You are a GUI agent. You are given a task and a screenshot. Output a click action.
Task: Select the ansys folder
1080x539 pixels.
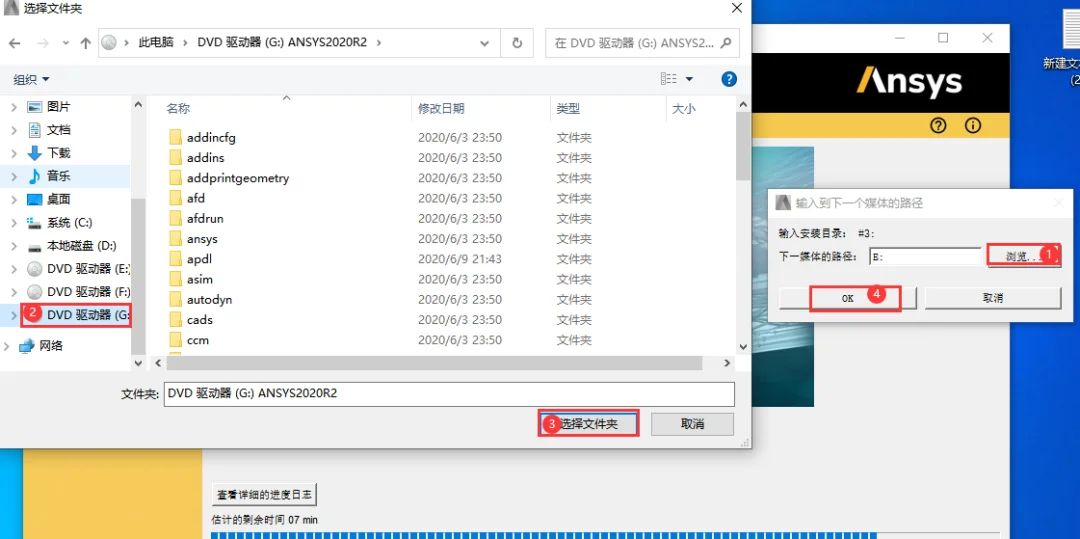click(202, 239)
